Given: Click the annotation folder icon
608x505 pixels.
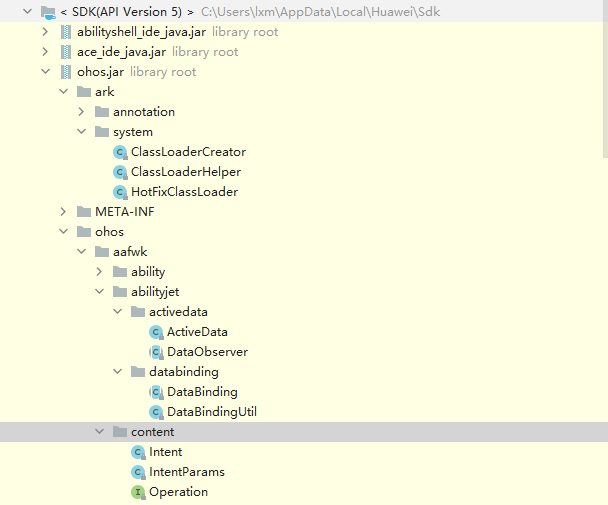Looking at the screenshot, I should click(x=102, y=112).
